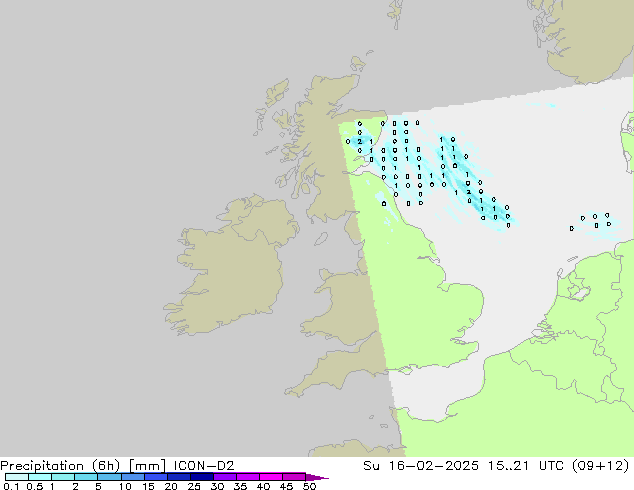Click the 1–2 mm legend color swatch
Viewport: 634px width, 490px height.
pos(63,477)
